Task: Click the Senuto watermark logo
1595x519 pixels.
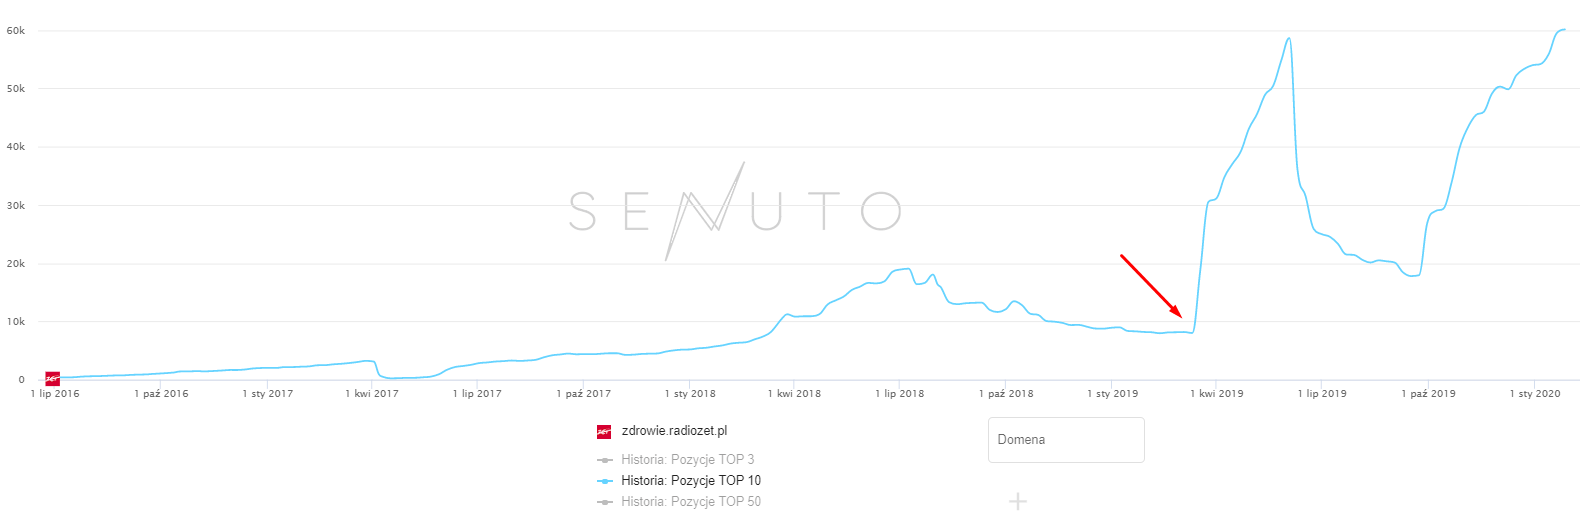Action: click(735, 210)
